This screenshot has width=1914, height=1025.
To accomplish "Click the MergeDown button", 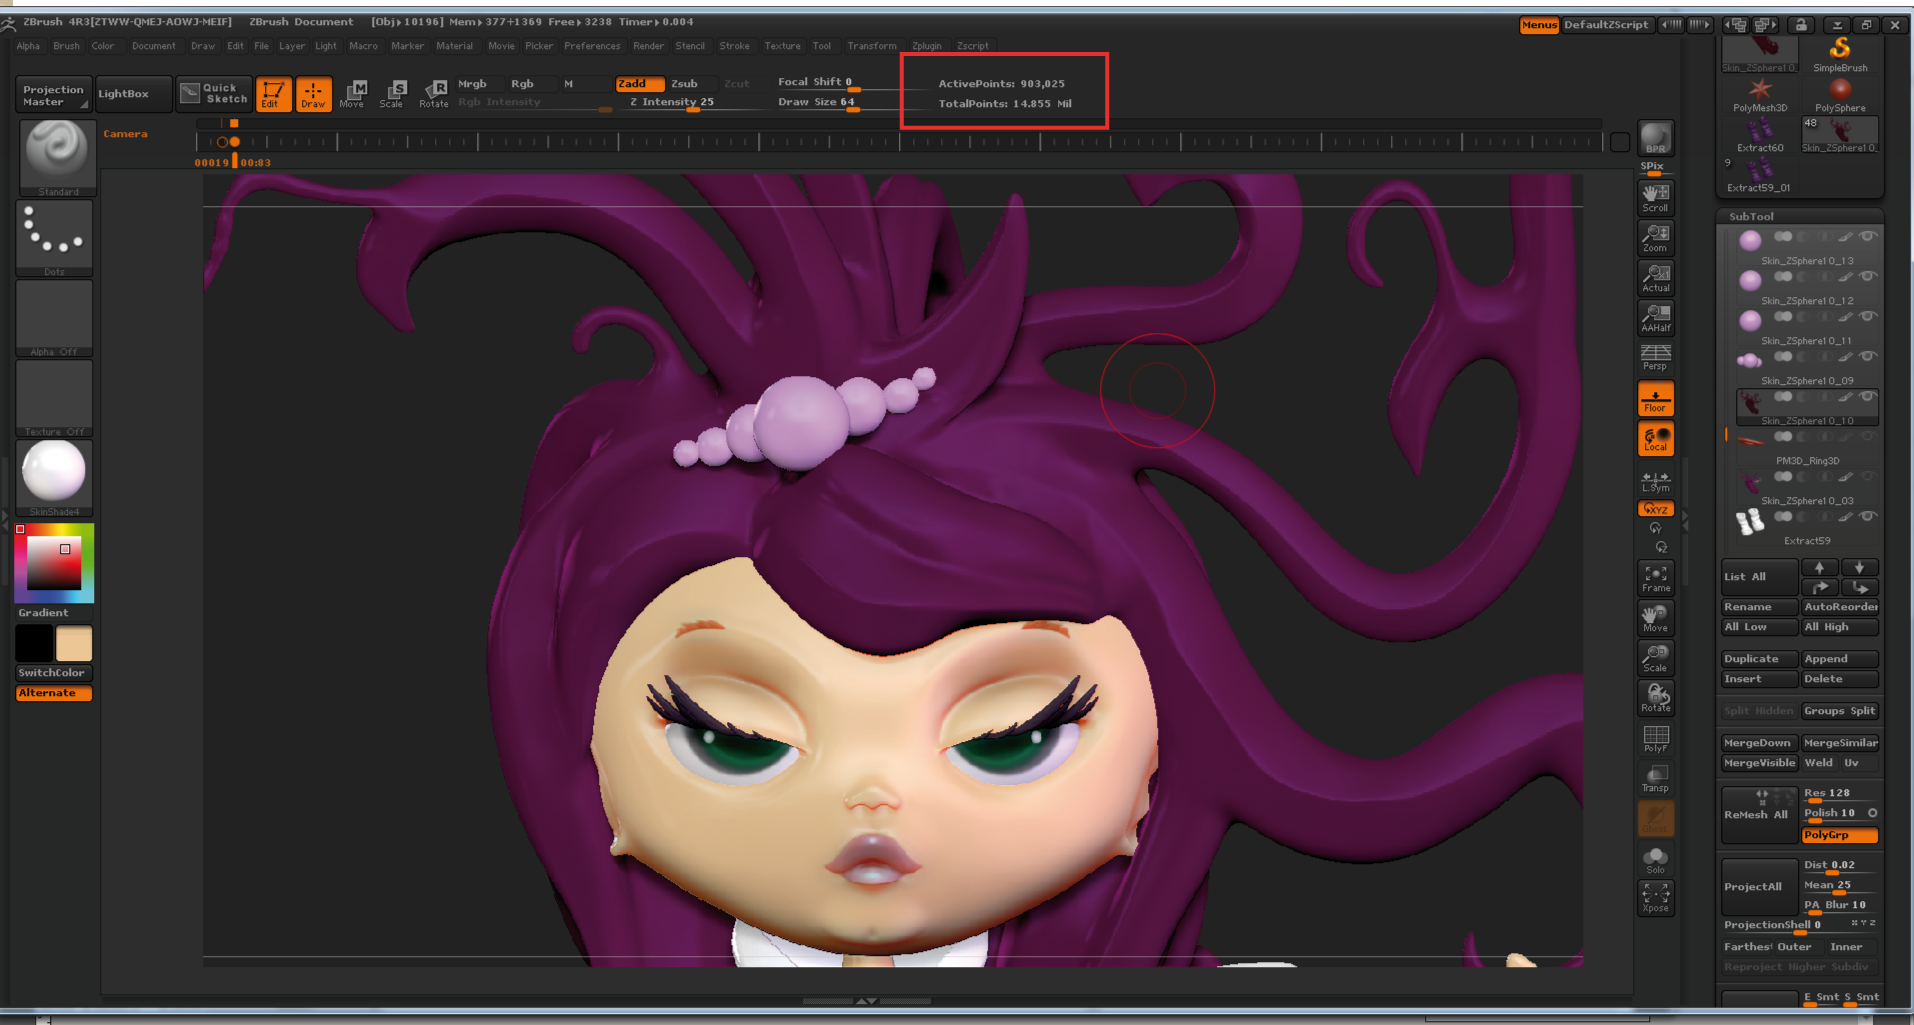I will tap(1759, 743).
